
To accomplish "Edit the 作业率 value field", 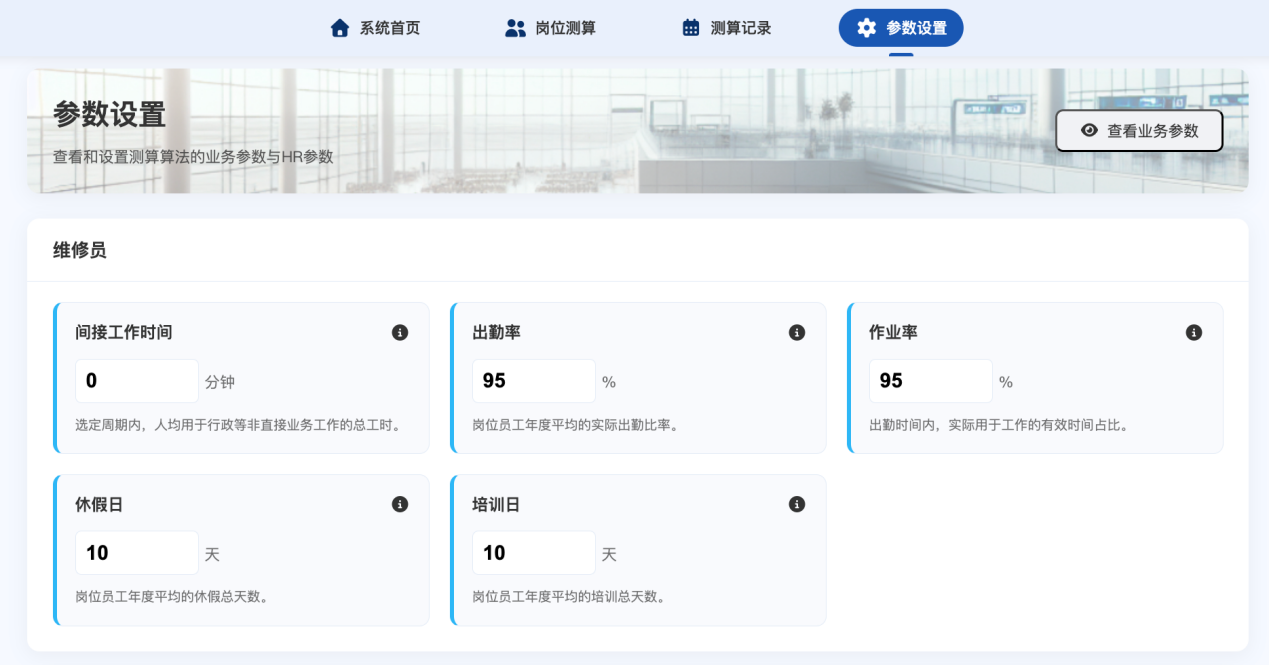I will [x=931, y=381].
